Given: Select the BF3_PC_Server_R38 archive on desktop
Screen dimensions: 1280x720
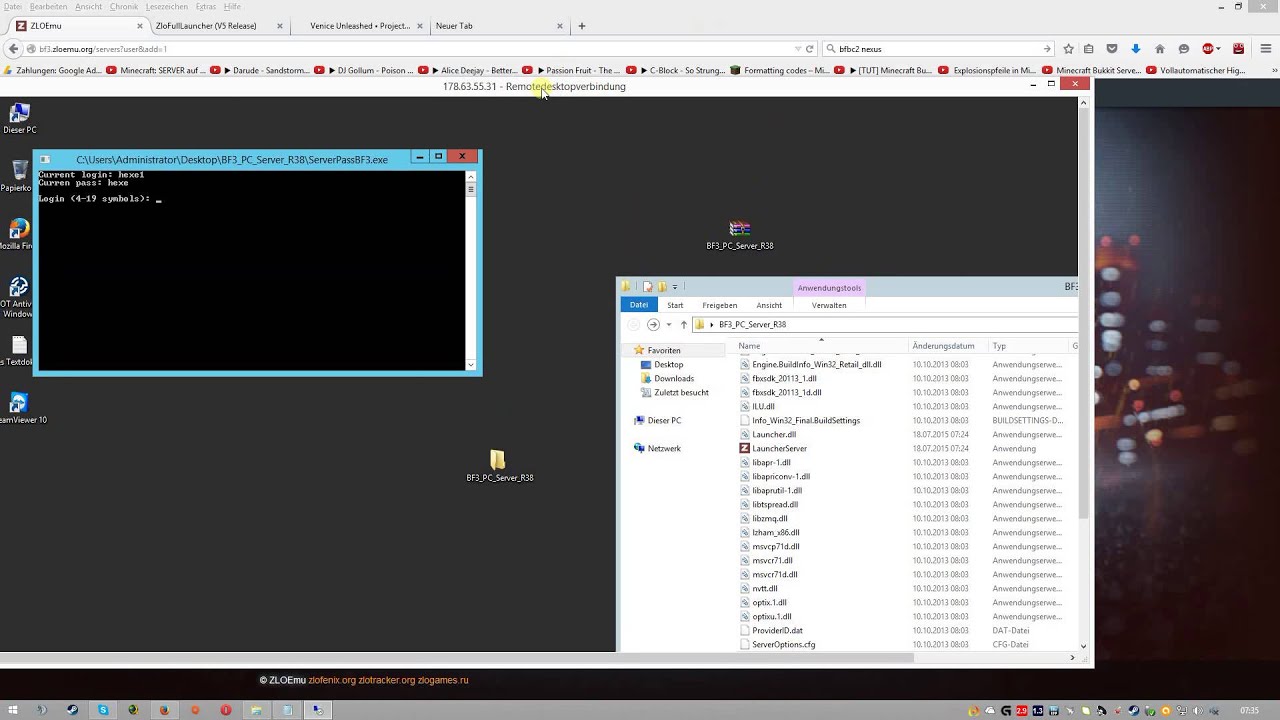Looking at the screenshot, I should [740, 235].
